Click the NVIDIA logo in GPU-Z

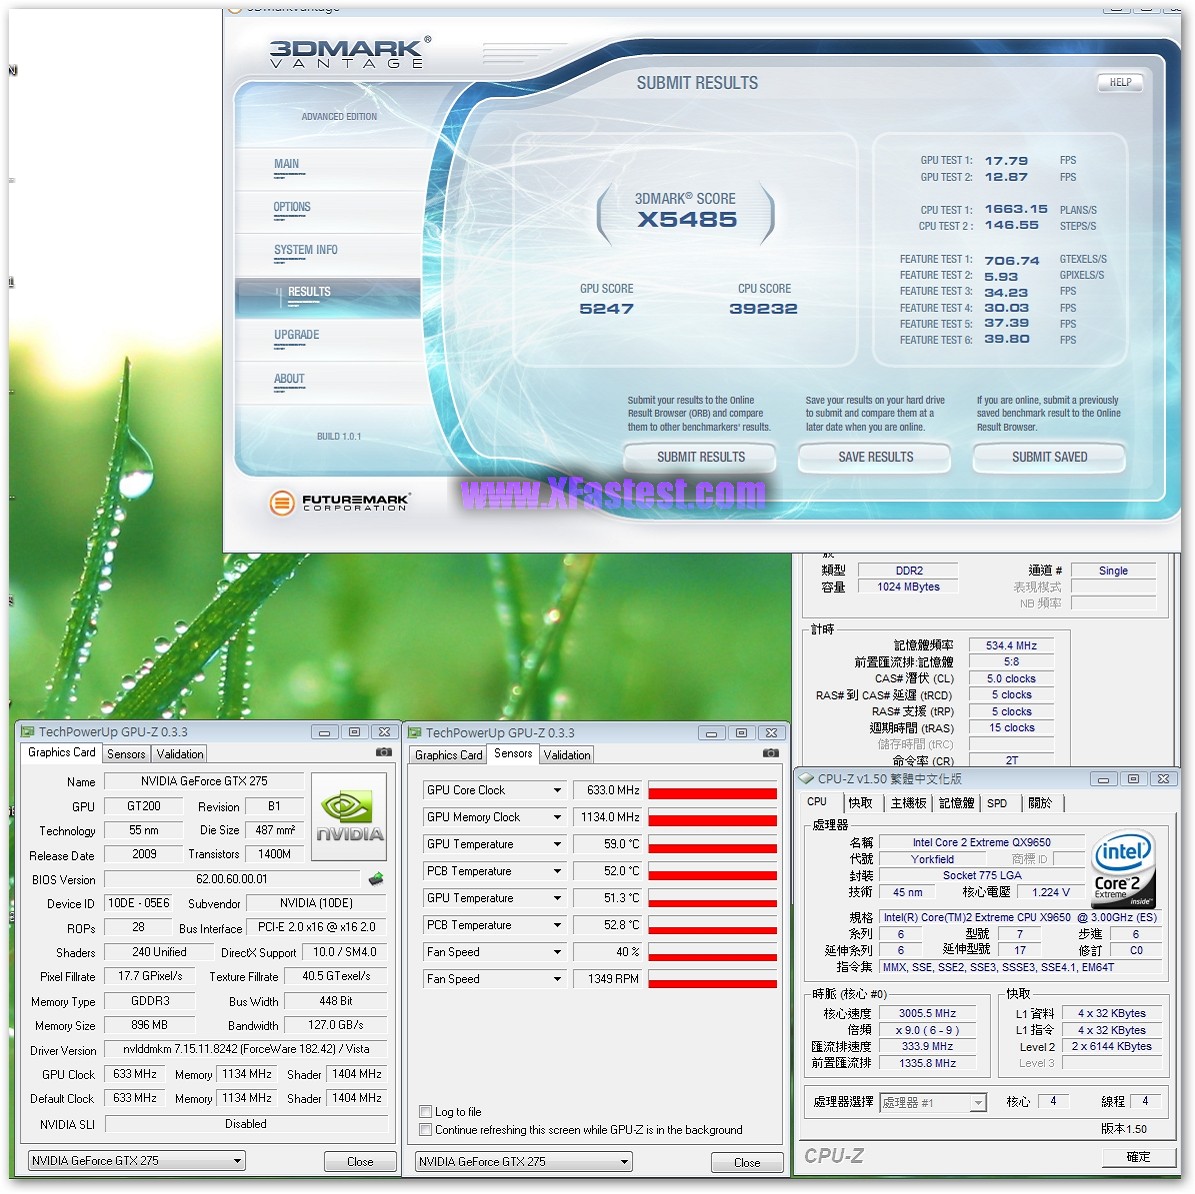click(x=349, y=816)
